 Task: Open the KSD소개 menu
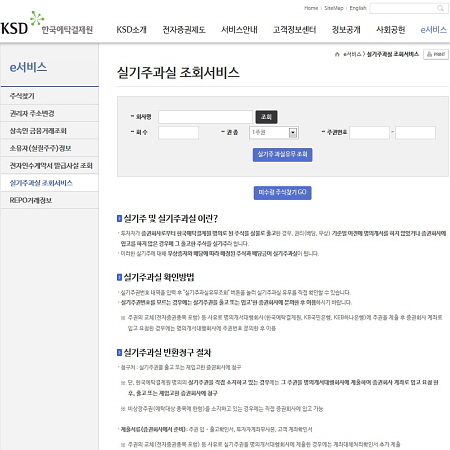point(131,30)
